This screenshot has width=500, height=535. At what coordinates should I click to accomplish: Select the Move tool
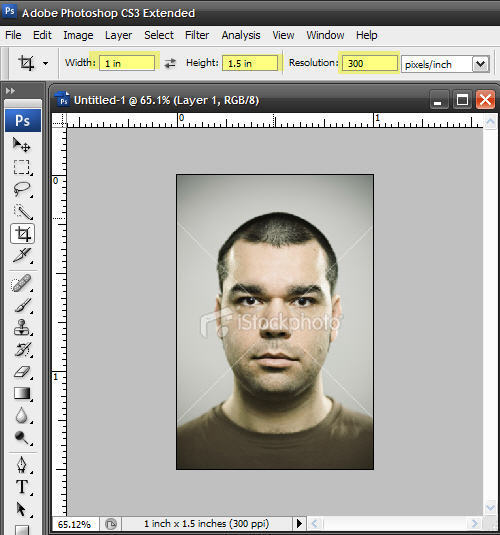pos(22,145)
